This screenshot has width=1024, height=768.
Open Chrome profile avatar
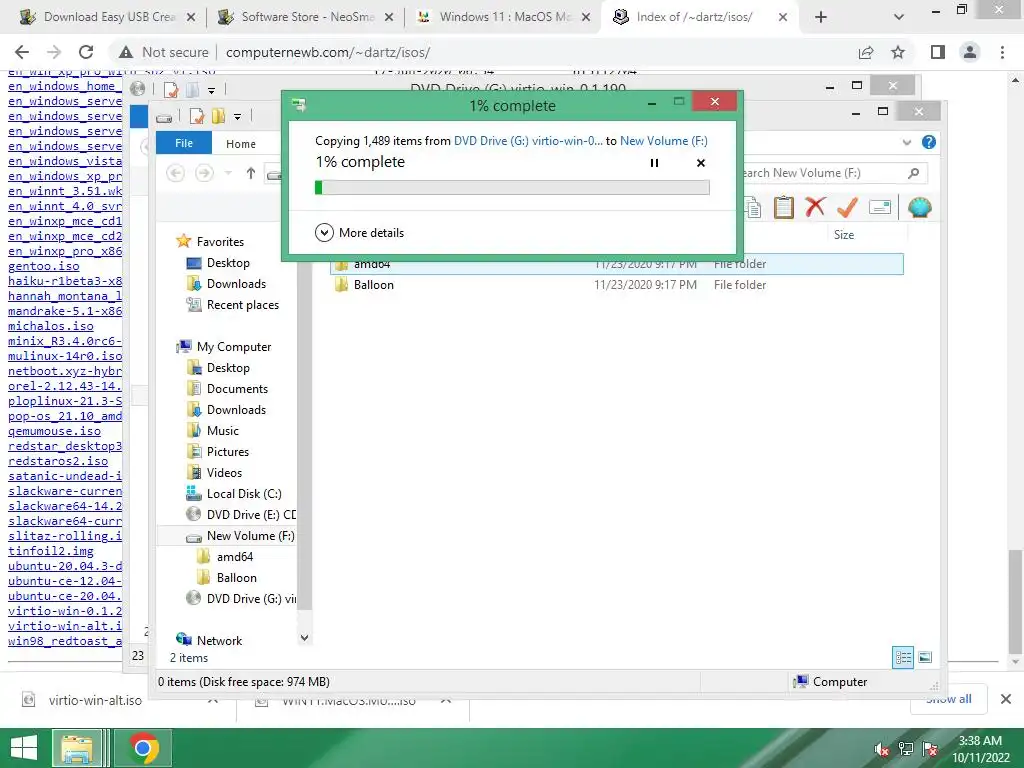pyautogui.click(x=970, y=52)
